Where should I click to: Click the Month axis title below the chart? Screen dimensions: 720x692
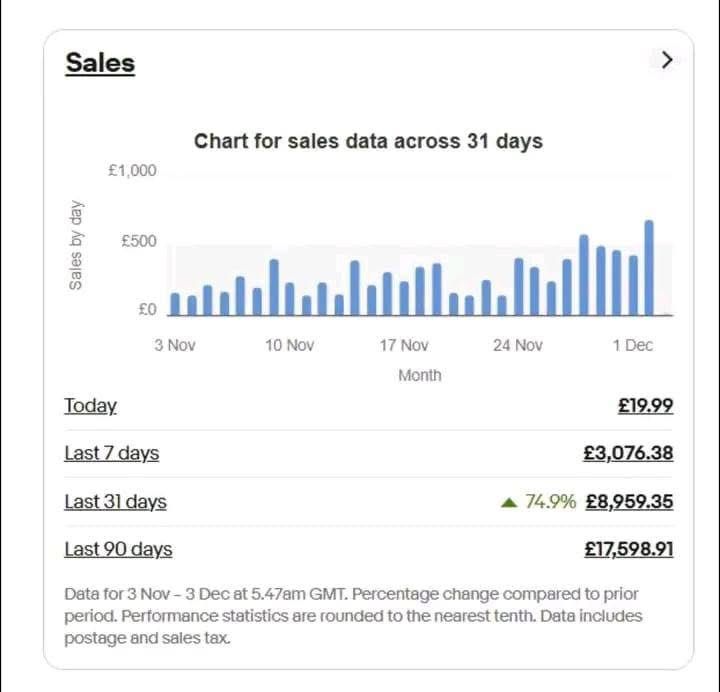(419, 376)
